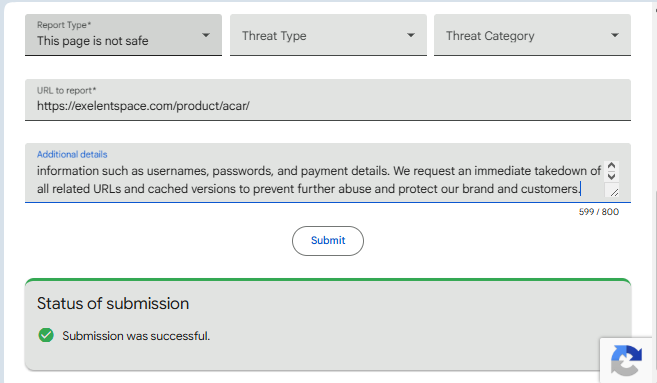Click the Additional details label
Image resolution: width=657 pixels, height=383 pixels.
pyautogui.click(x=72, y=154)
